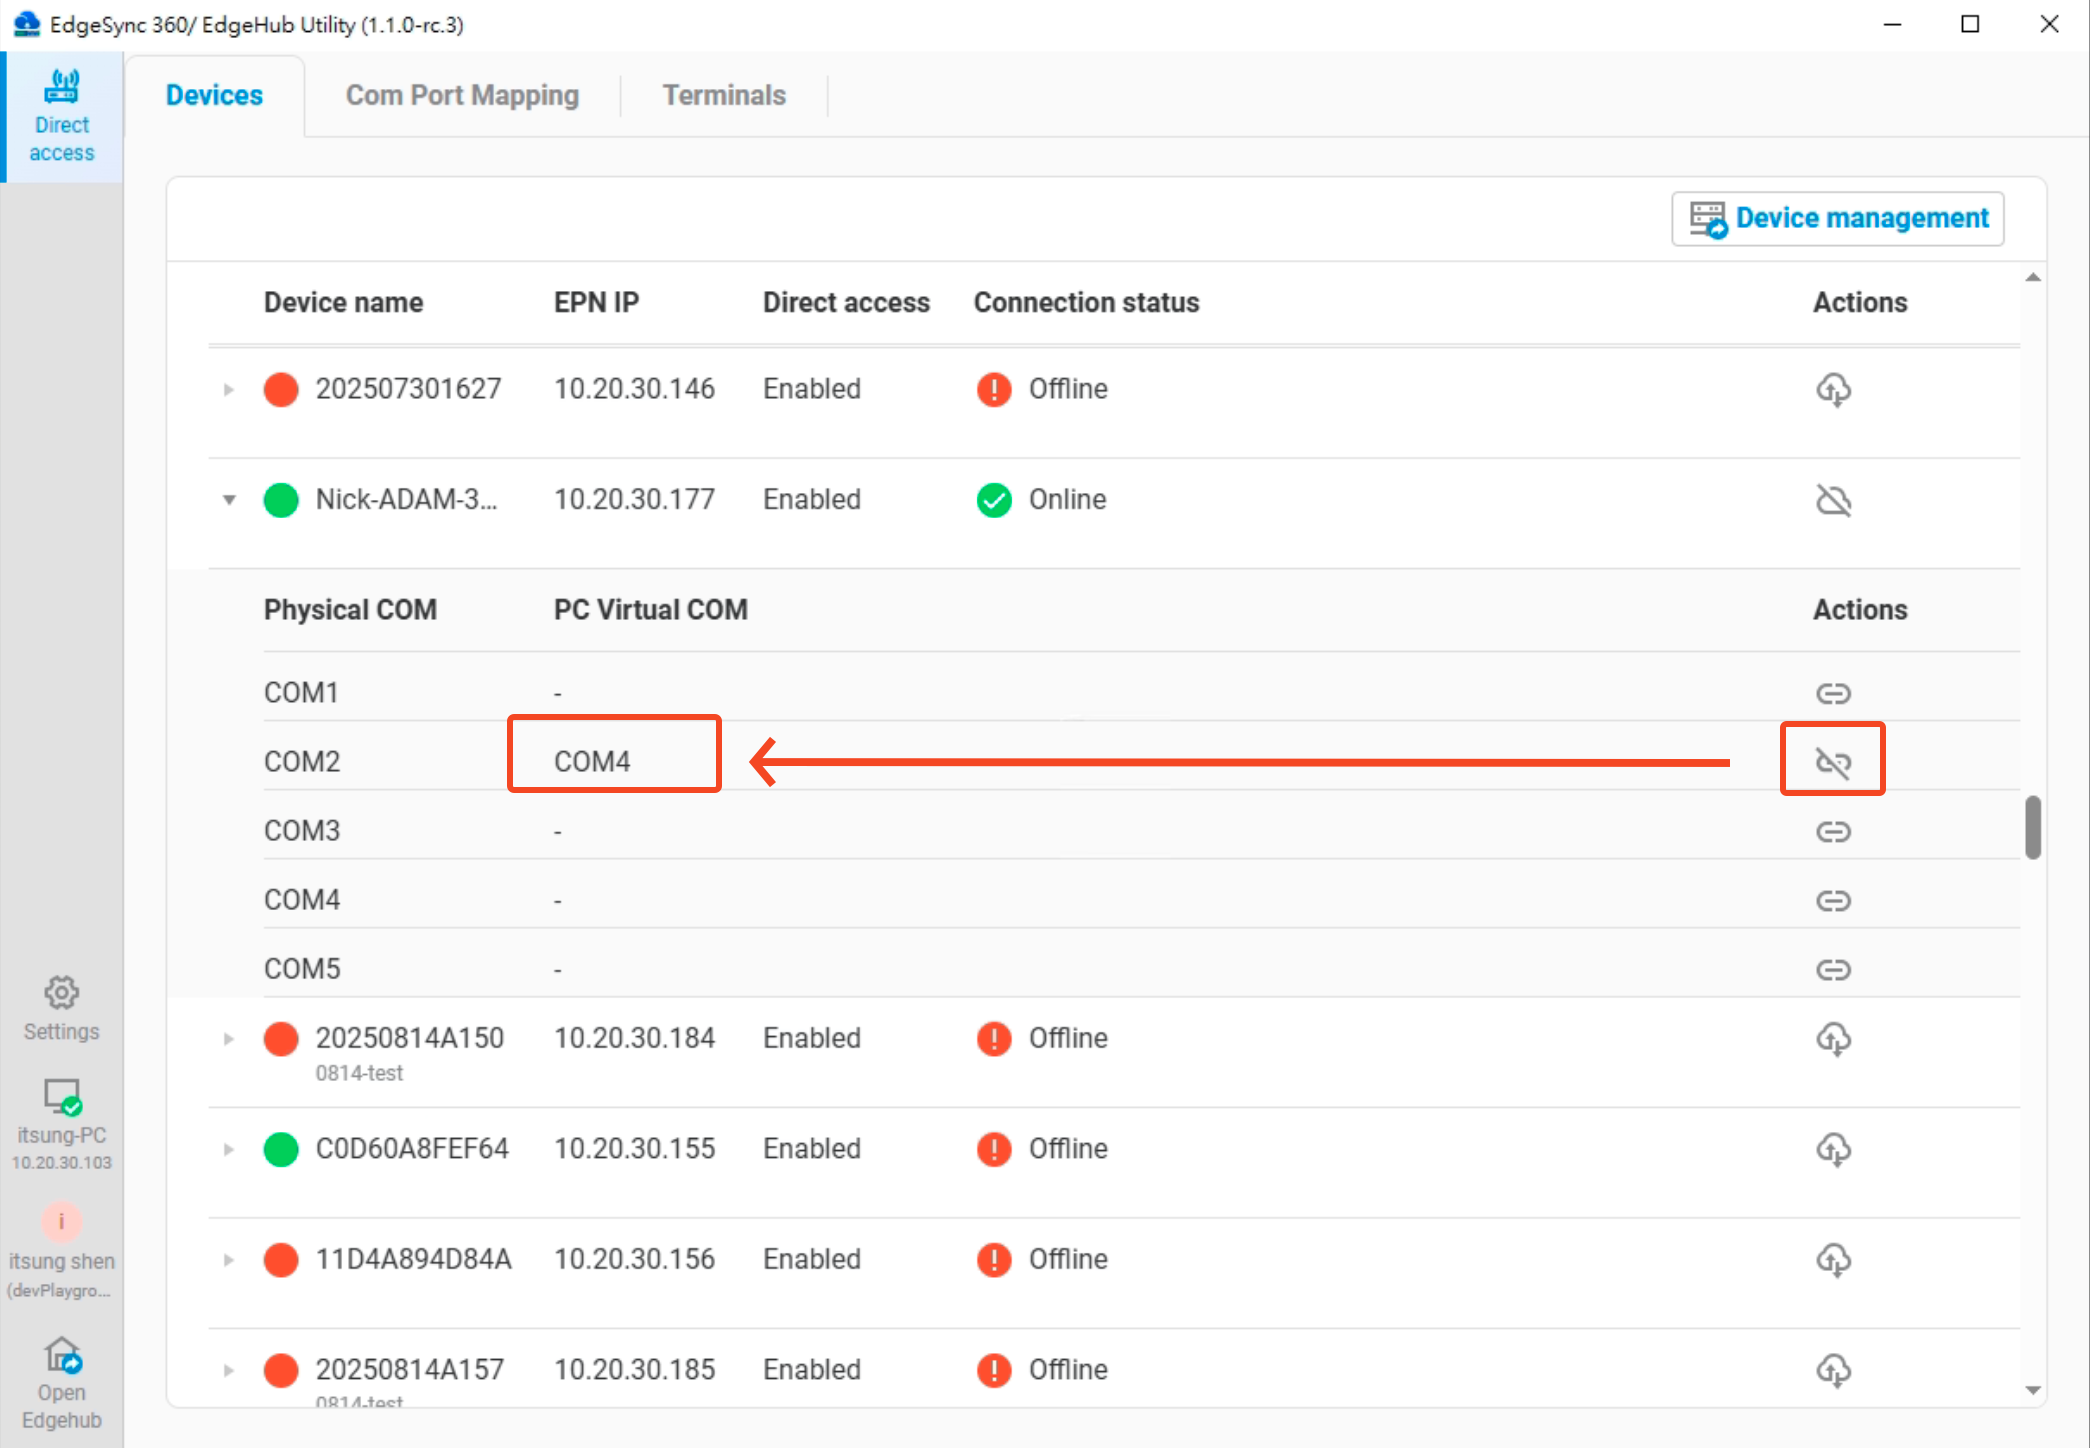Open the Terminals tab
This screenshot has width=2090, height=1448.
pos(723,94)
